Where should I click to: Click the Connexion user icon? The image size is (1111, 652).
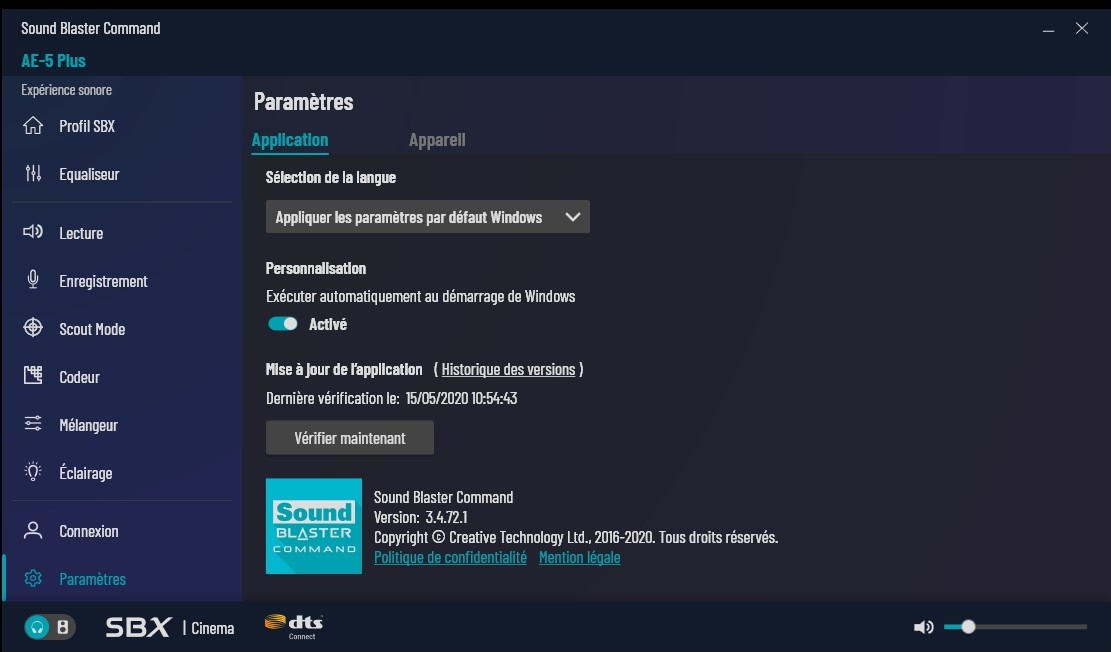(x=33, y=530)
